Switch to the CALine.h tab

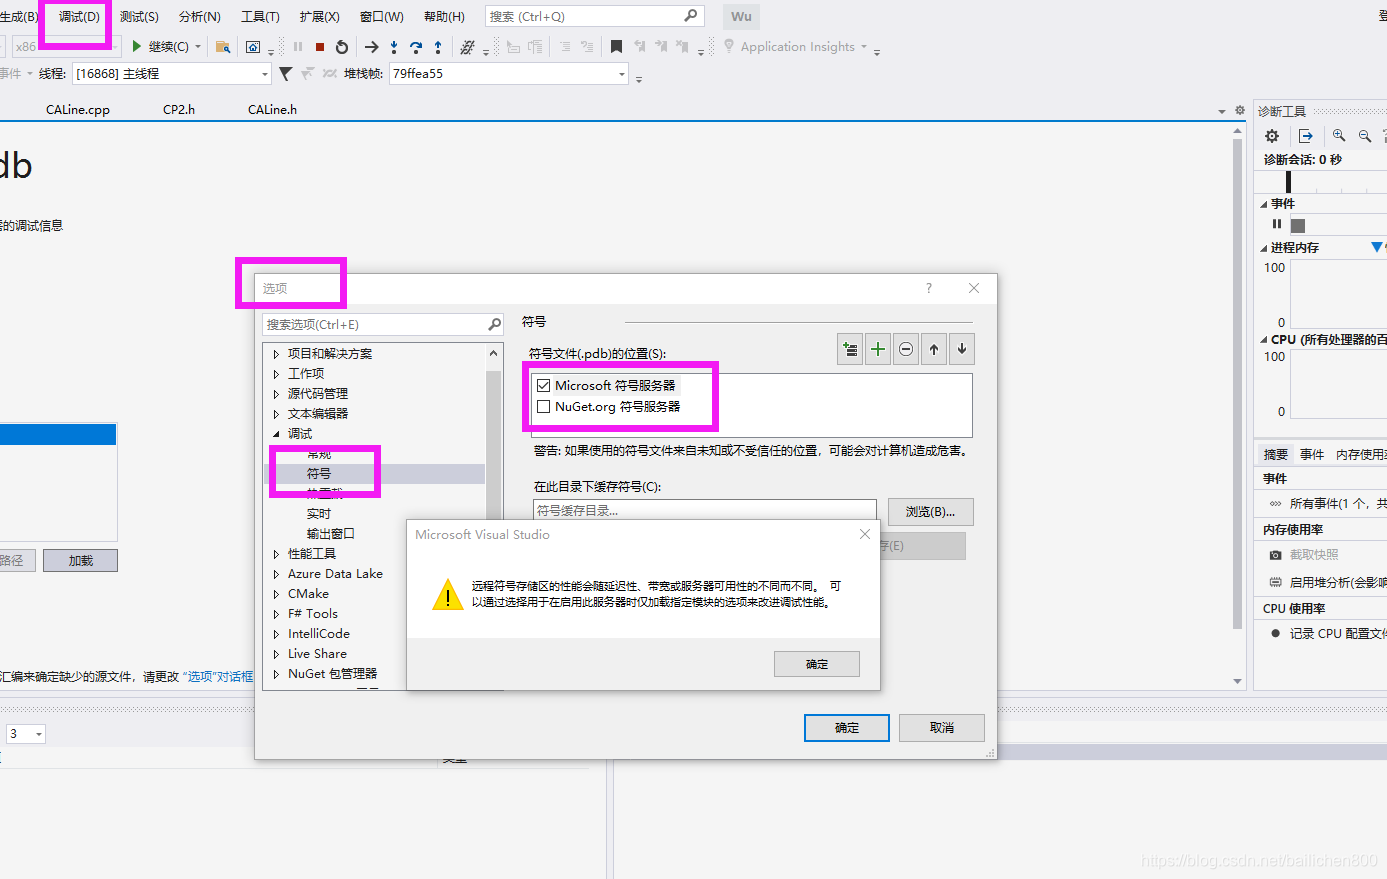pos(272,110)
